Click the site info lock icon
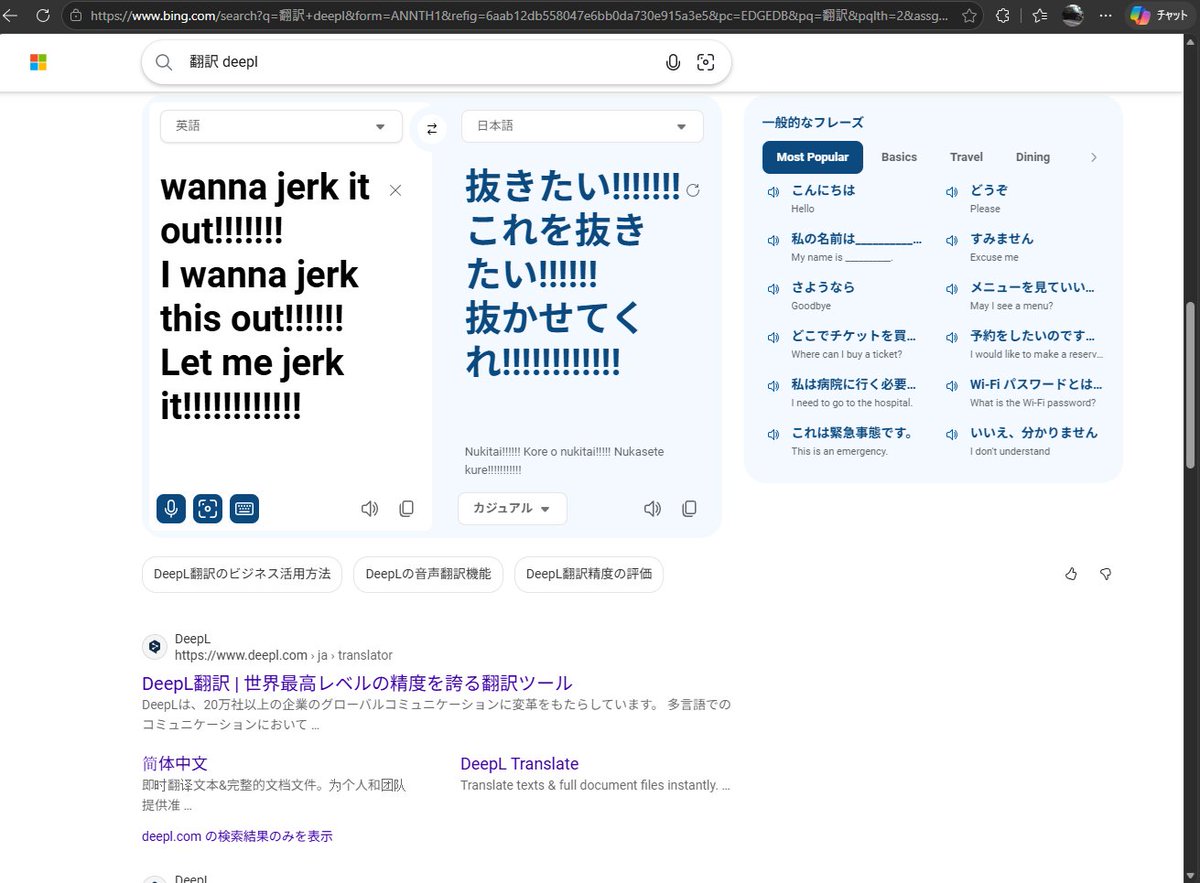Screen dimensions: 1200x883 (76, 16)
